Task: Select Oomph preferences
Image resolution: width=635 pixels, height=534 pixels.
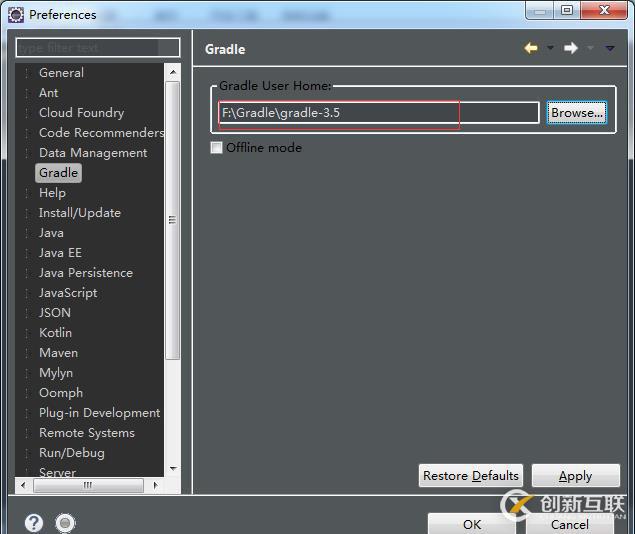Action: coord(61,393)
